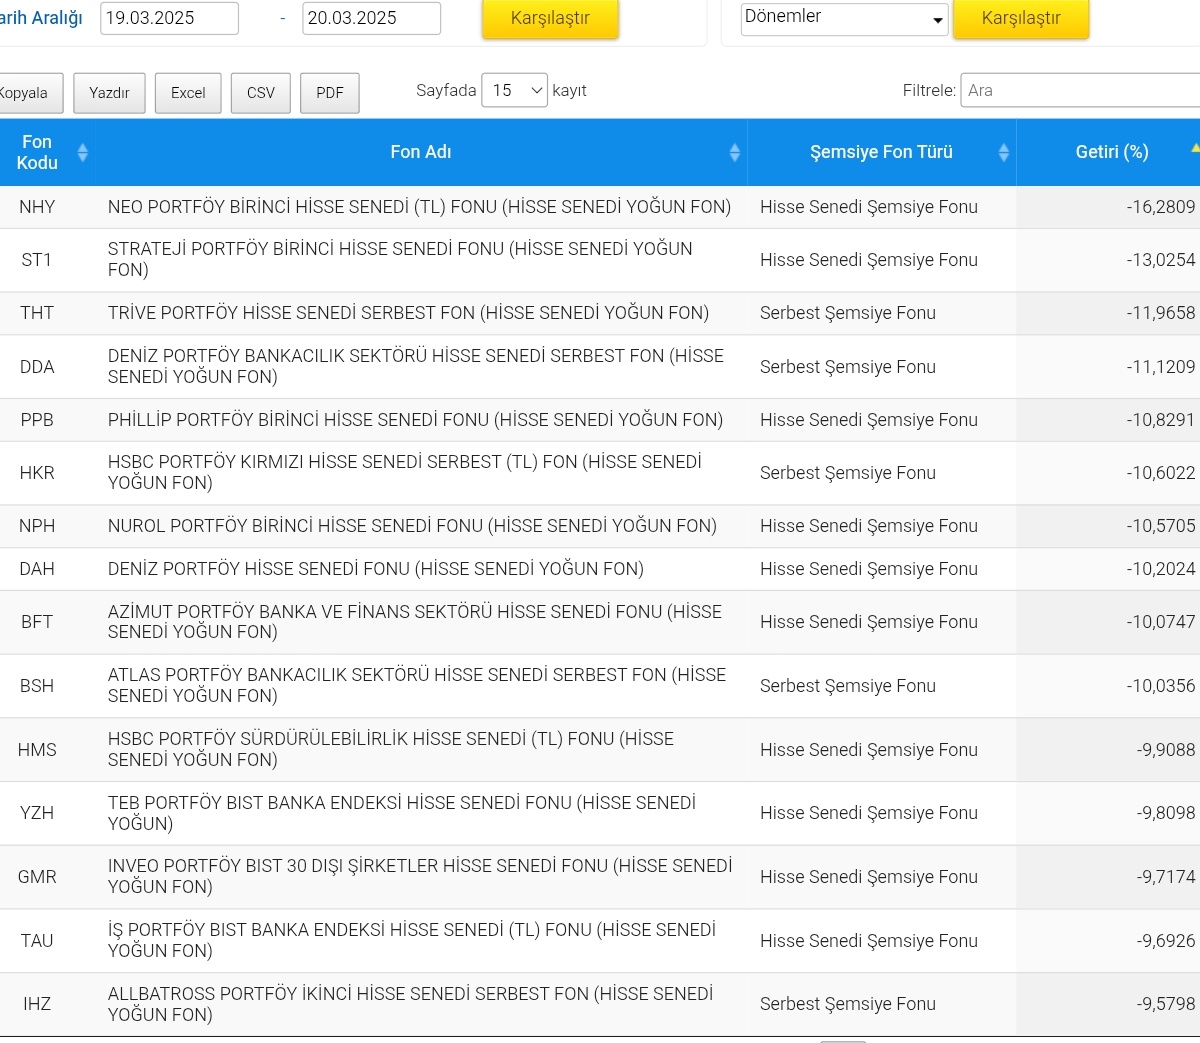
Task: Export table with the Excel button
Action: [188, 93]
